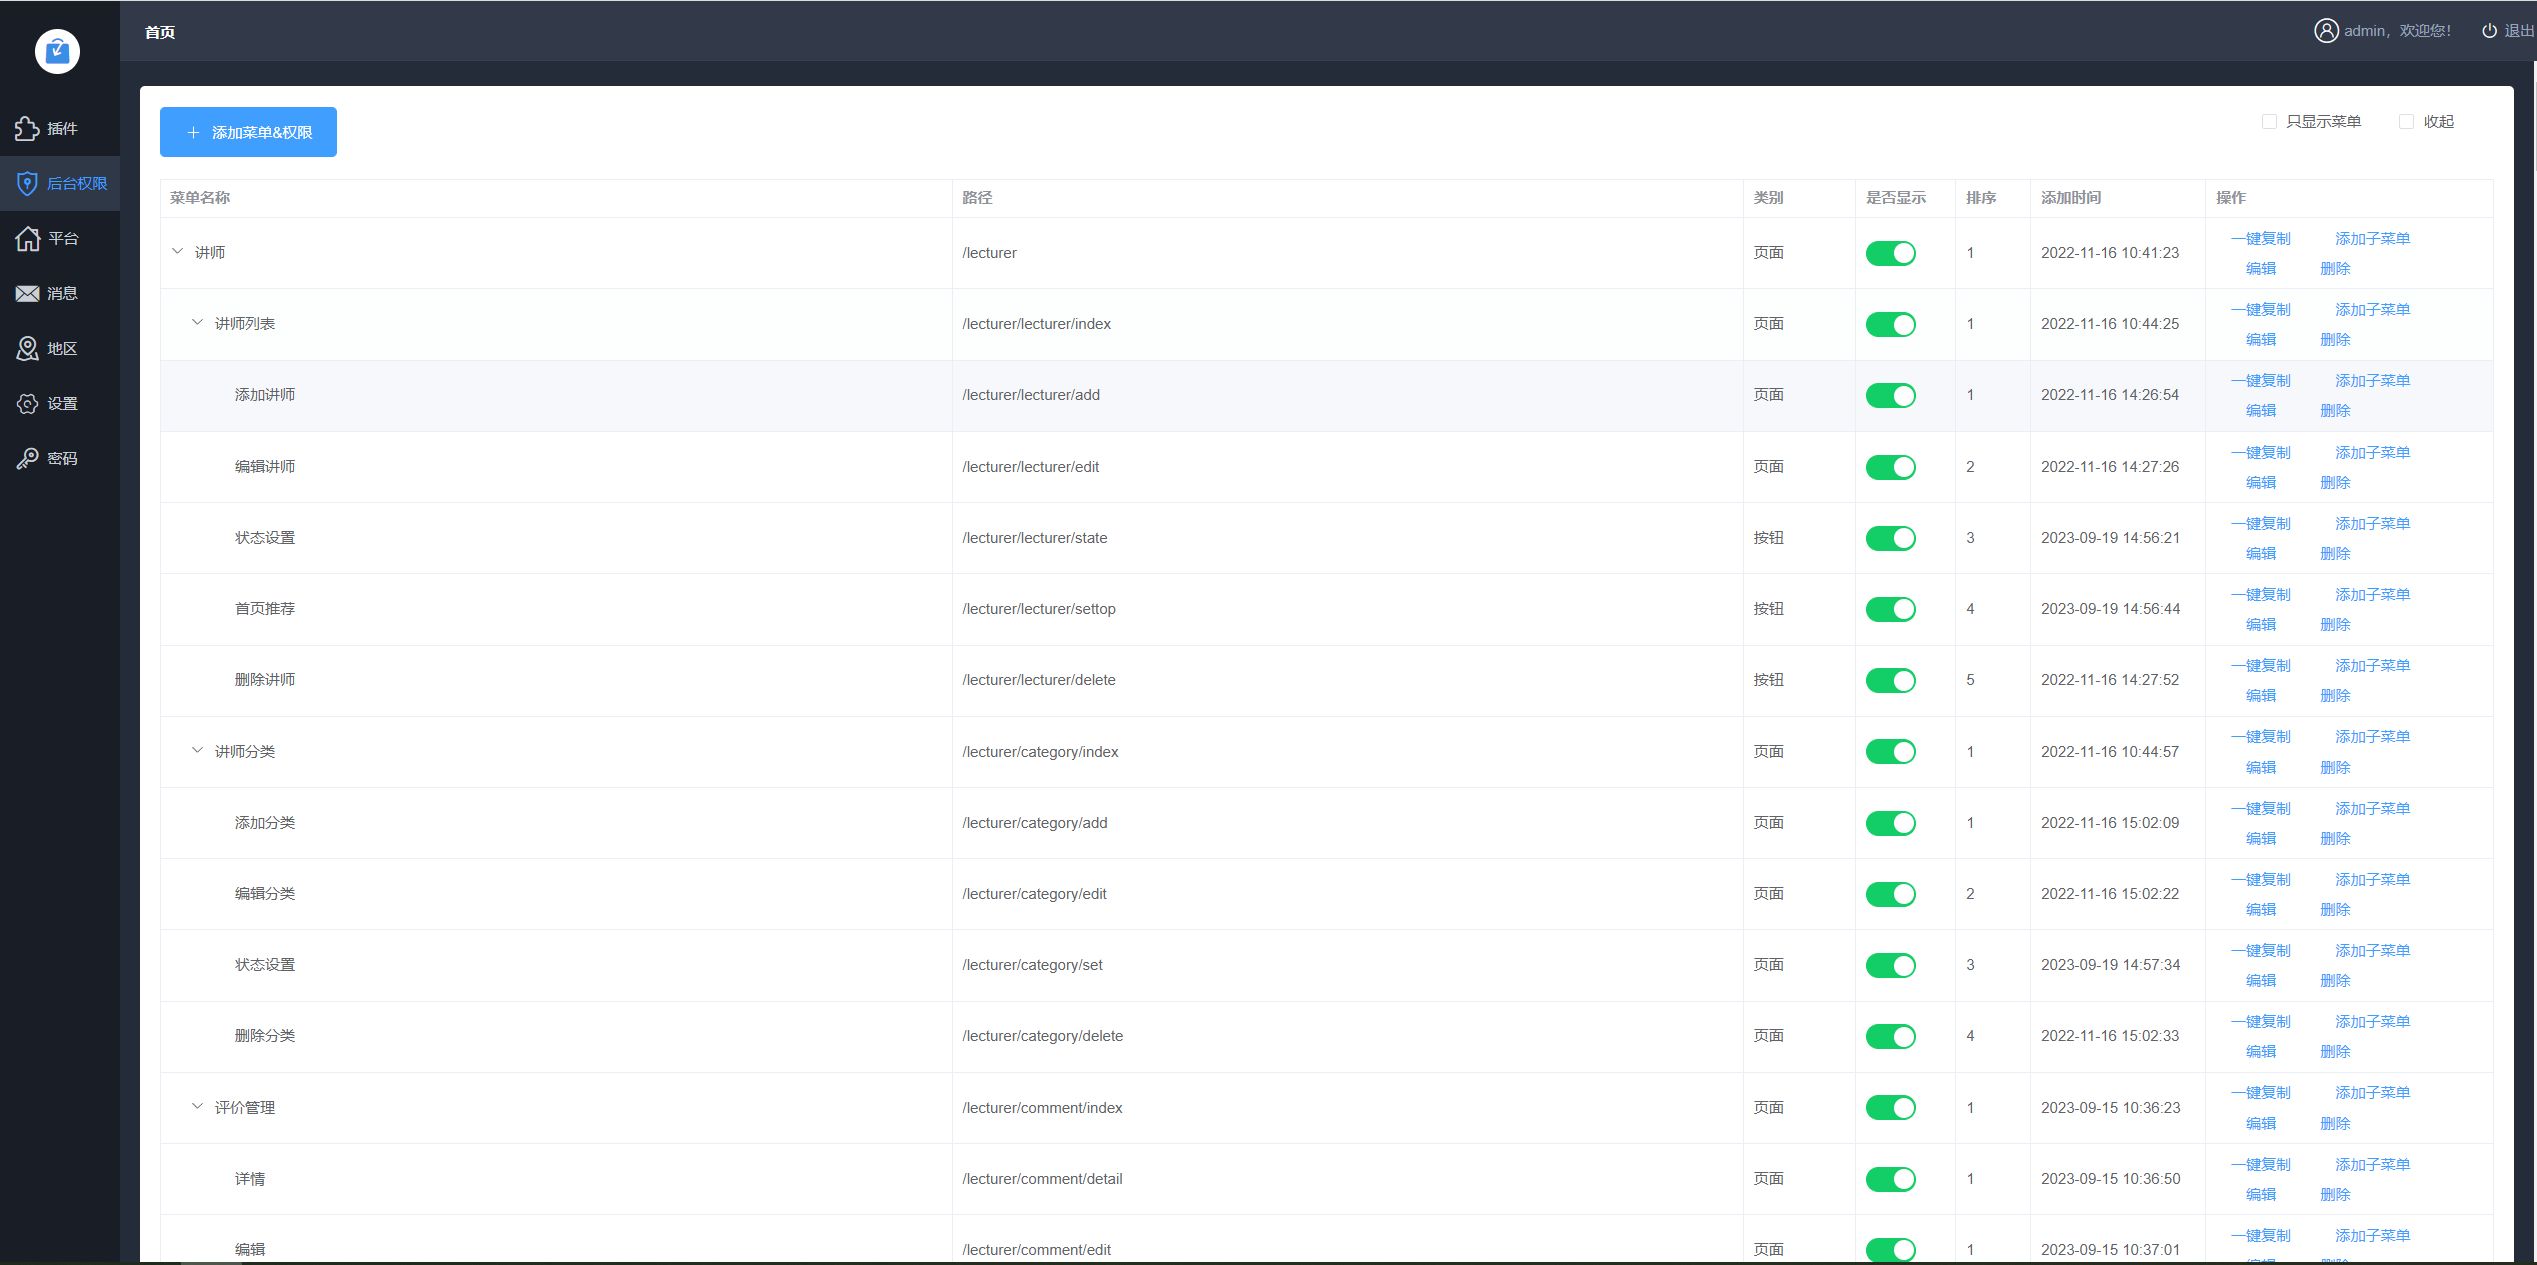Click the envelope icon for 消息
Screen dimensions: 2537x1265
click(x=27, y=293)
